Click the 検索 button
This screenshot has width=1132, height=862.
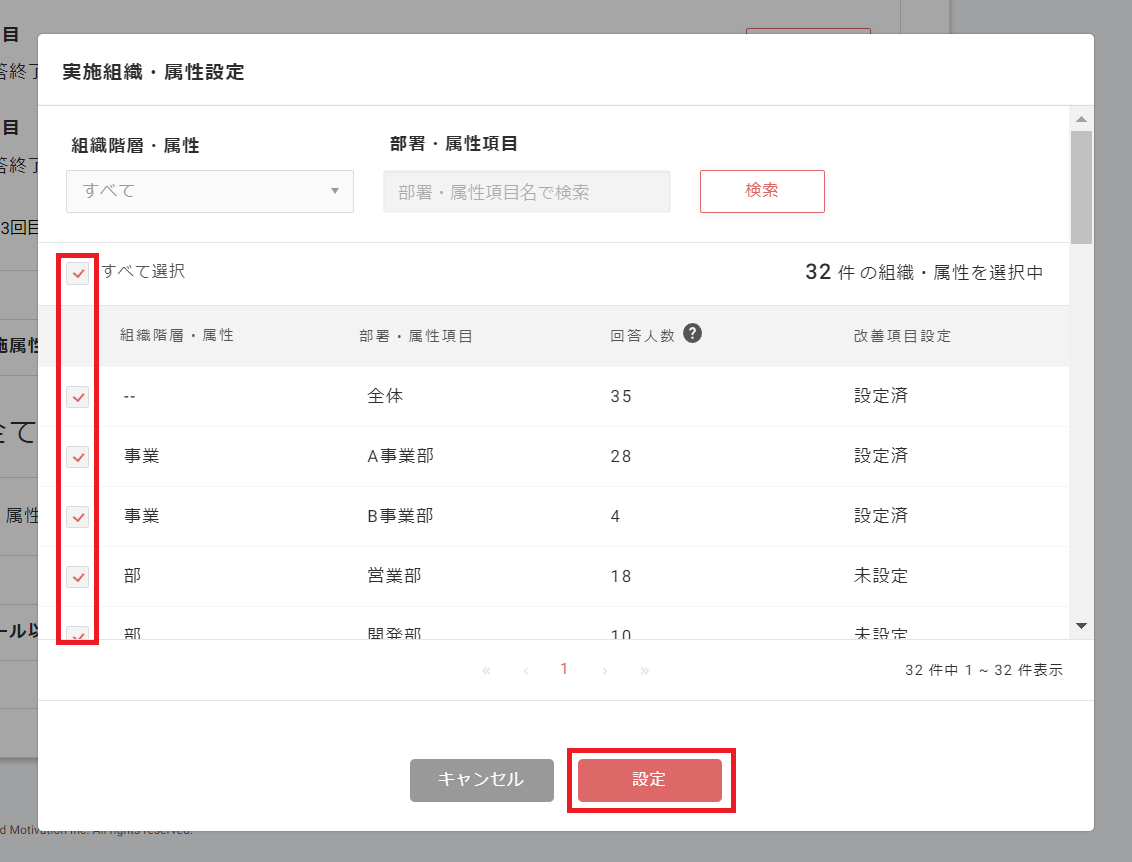tap(762, 191)
